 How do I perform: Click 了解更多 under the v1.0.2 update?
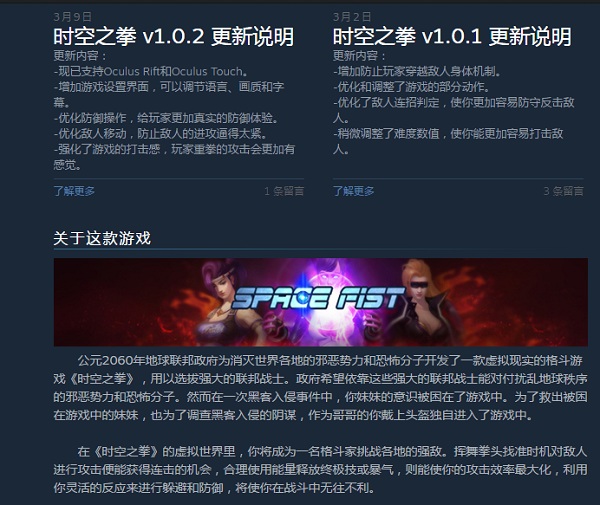point(74,191)
